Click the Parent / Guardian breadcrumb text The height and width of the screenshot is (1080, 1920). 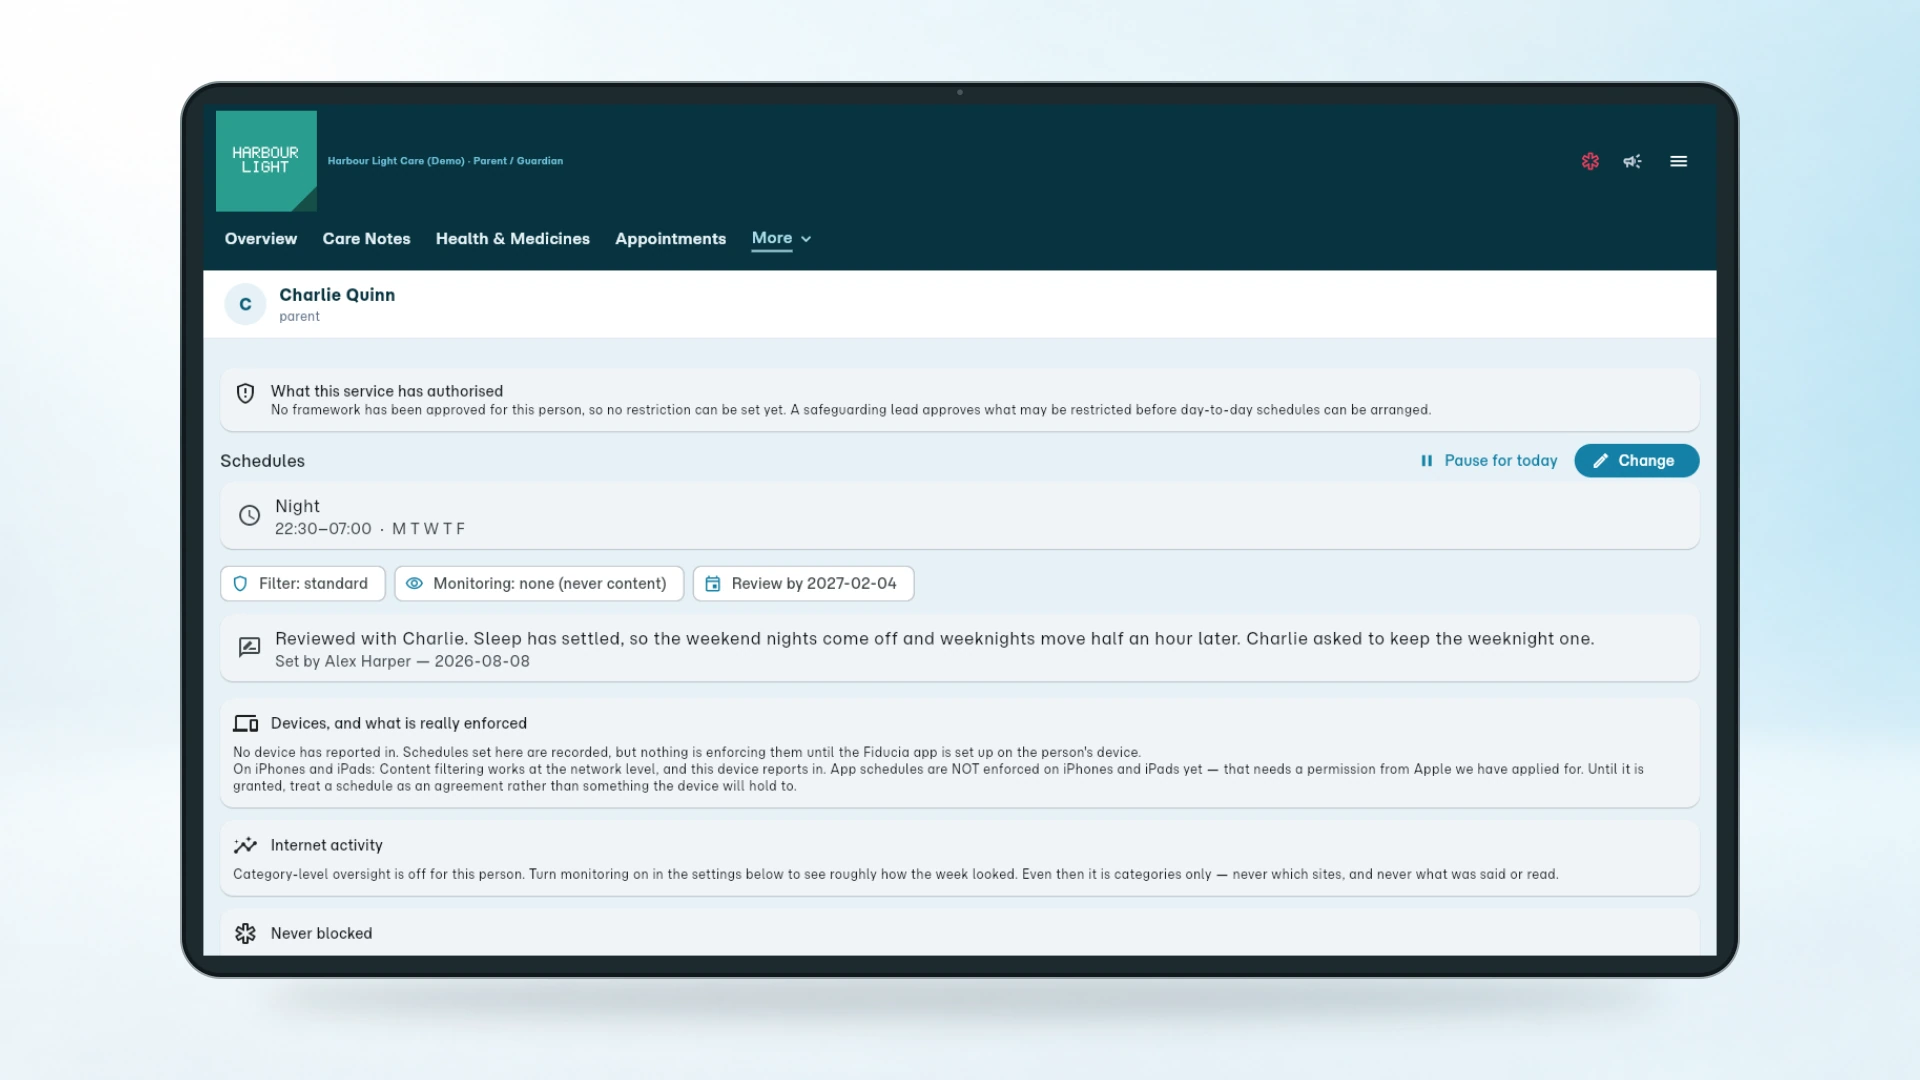[x=518, y=161]
